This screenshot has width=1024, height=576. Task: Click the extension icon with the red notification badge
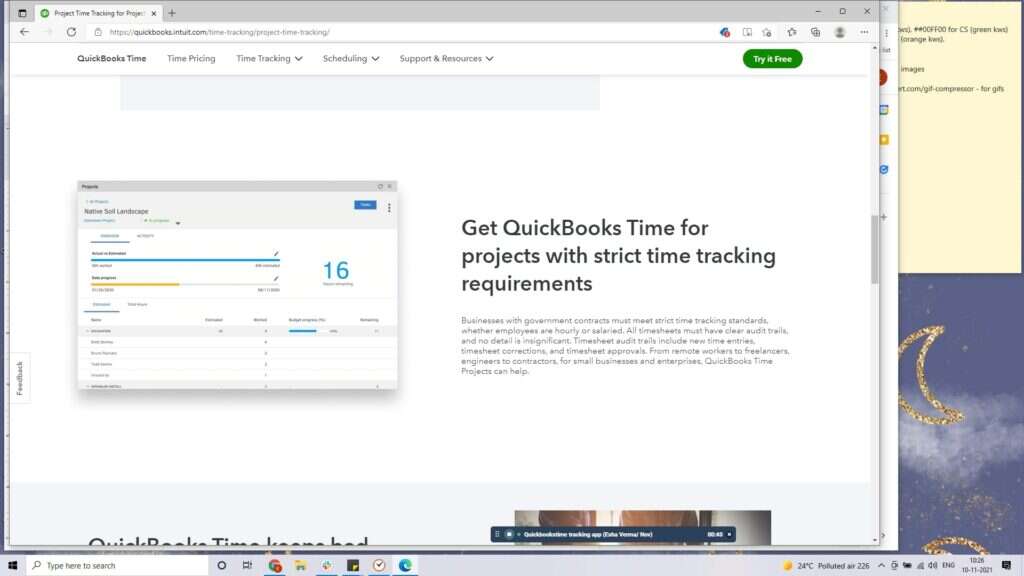coord(725,31)
